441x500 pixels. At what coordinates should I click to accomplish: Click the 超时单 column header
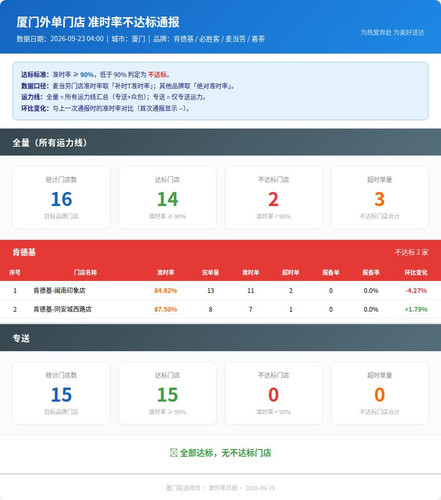290,272
